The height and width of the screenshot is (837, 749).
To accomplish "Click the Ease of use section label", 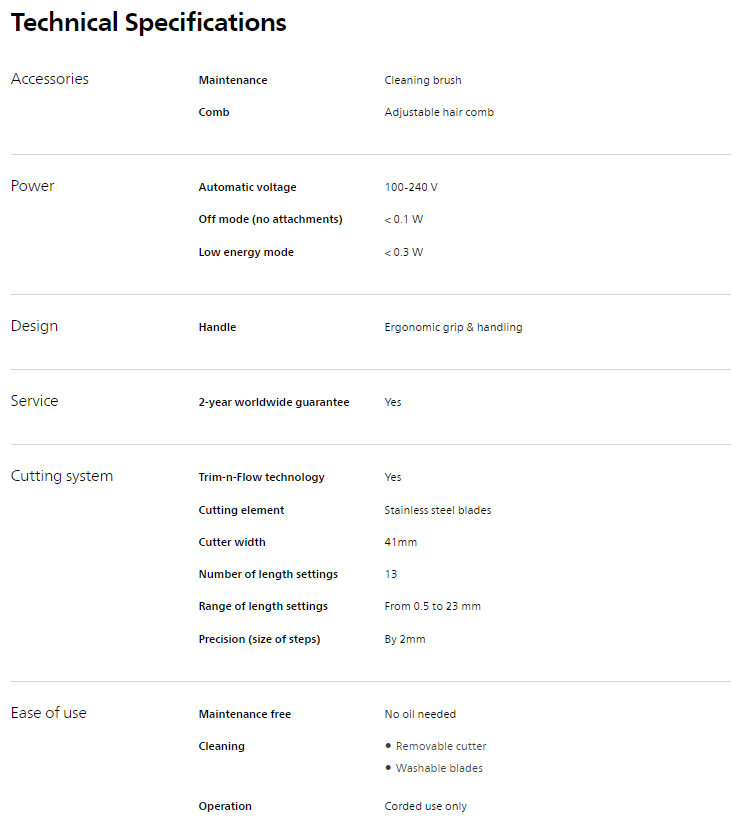I will tap(48, 713).
